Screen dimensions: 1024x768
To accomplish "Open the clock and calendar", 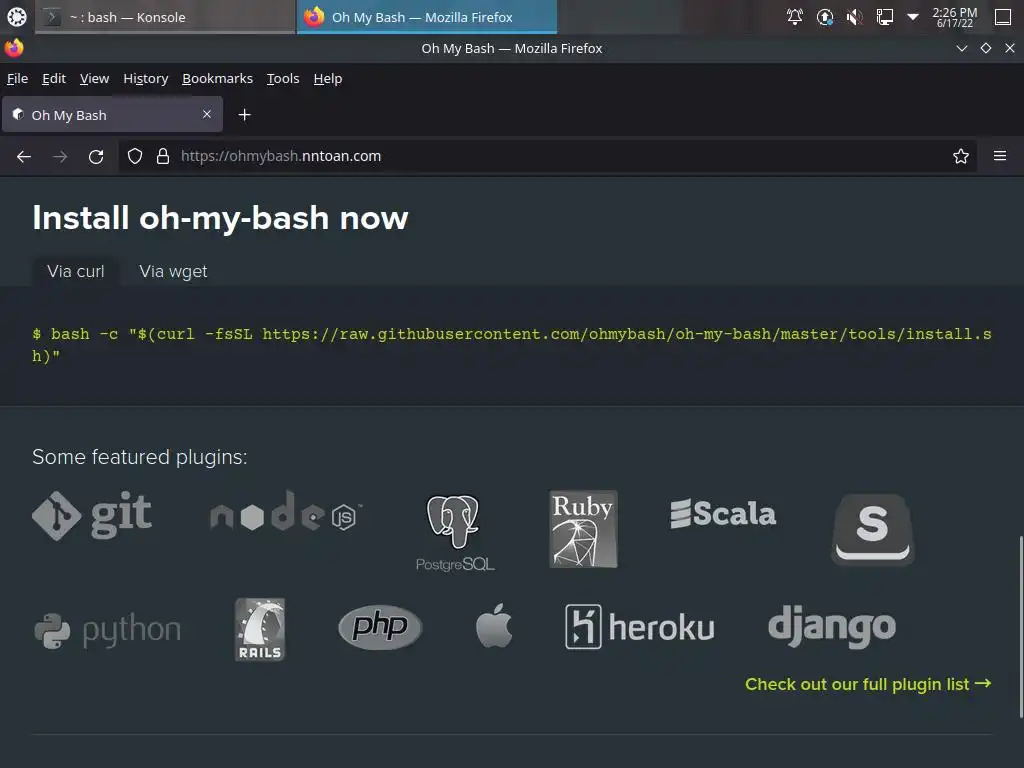I will point(954,17).
